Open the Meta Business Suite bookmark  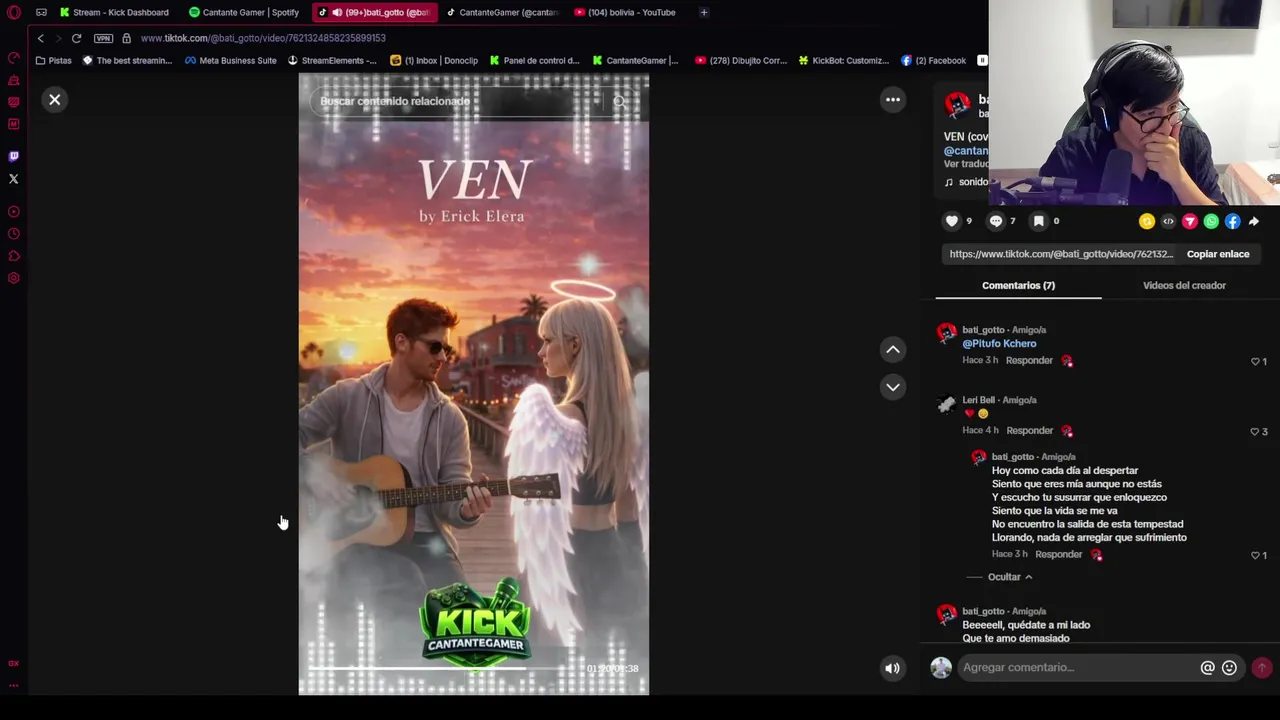pos(231,60)
